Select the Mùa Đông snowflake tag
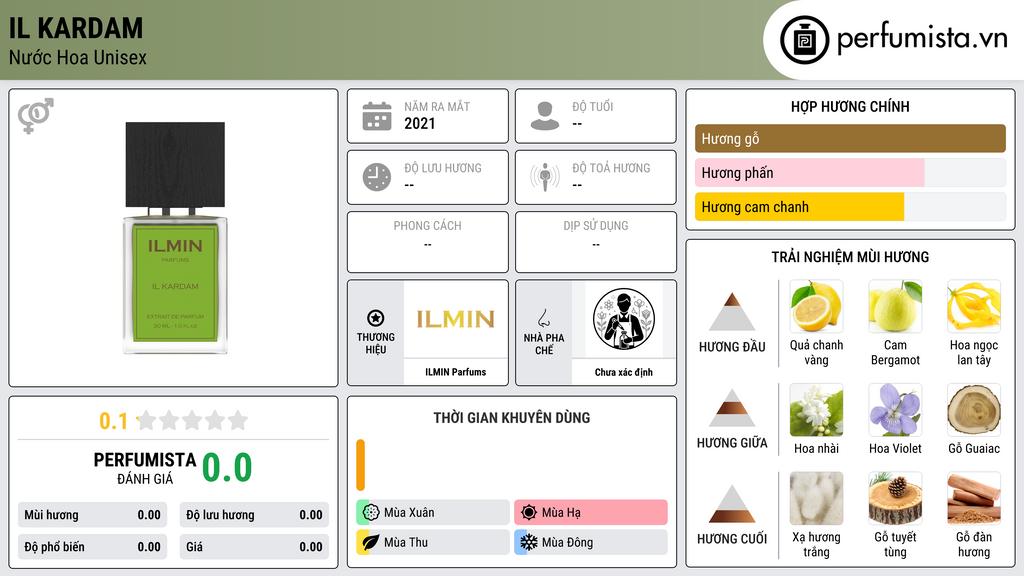1024x576 pixels. click(x=591, y=542)
